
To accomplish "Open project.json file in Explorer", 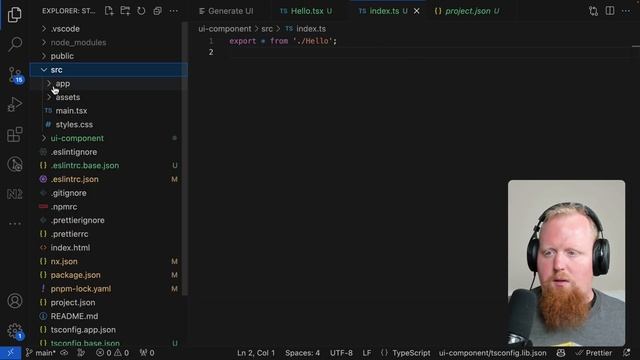I will (x=109, y=302).
